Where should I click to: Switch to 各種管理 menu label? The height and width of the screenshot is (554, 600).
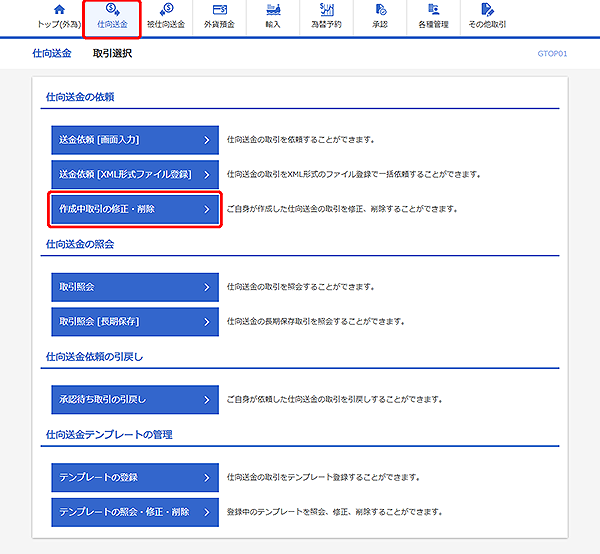(434, 24)
